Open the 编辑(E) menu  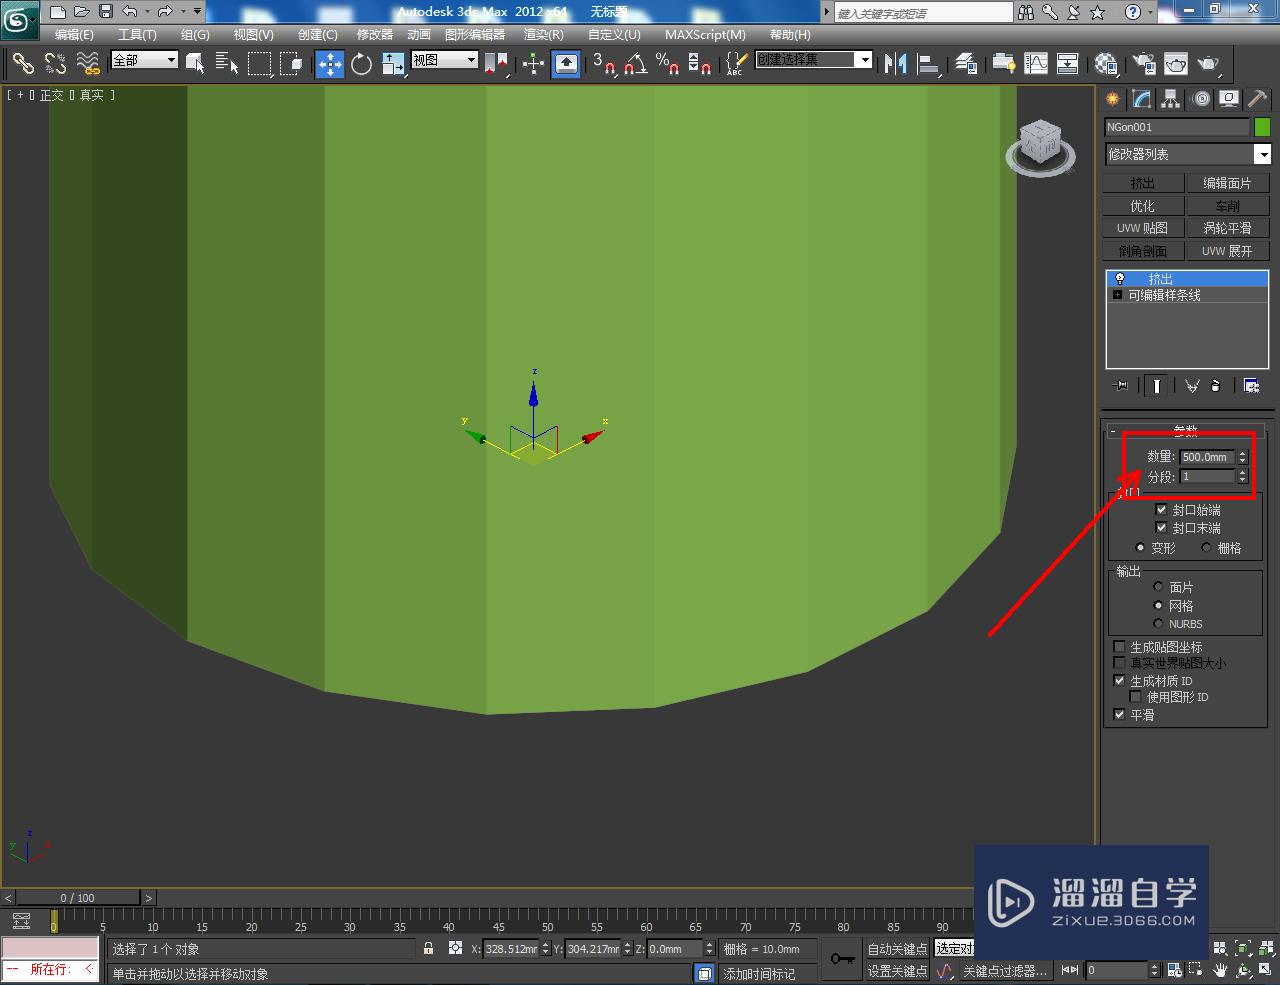[x=74, y=35]
